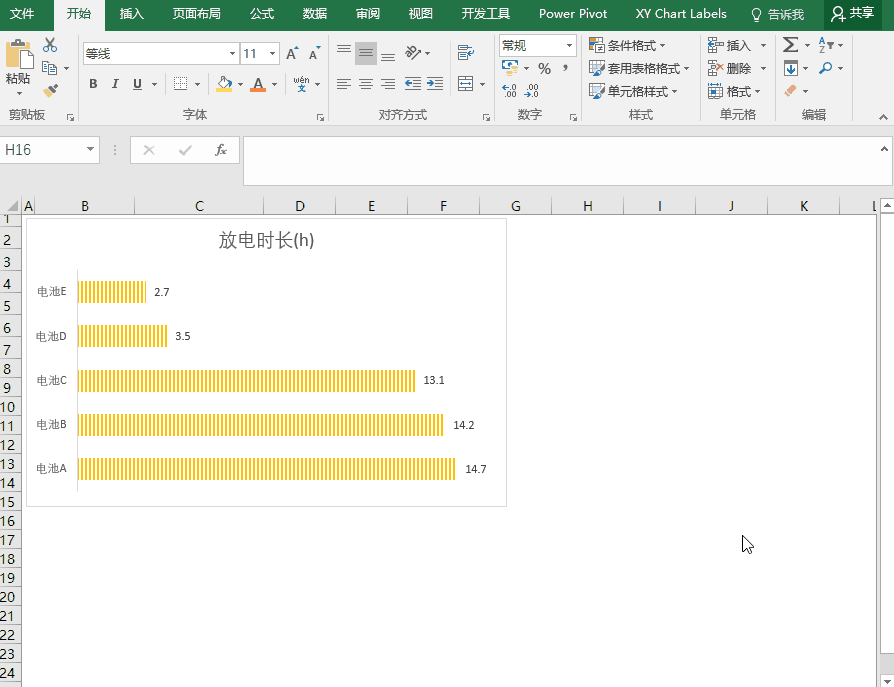Increase decimal places

(x=509, y=91)
